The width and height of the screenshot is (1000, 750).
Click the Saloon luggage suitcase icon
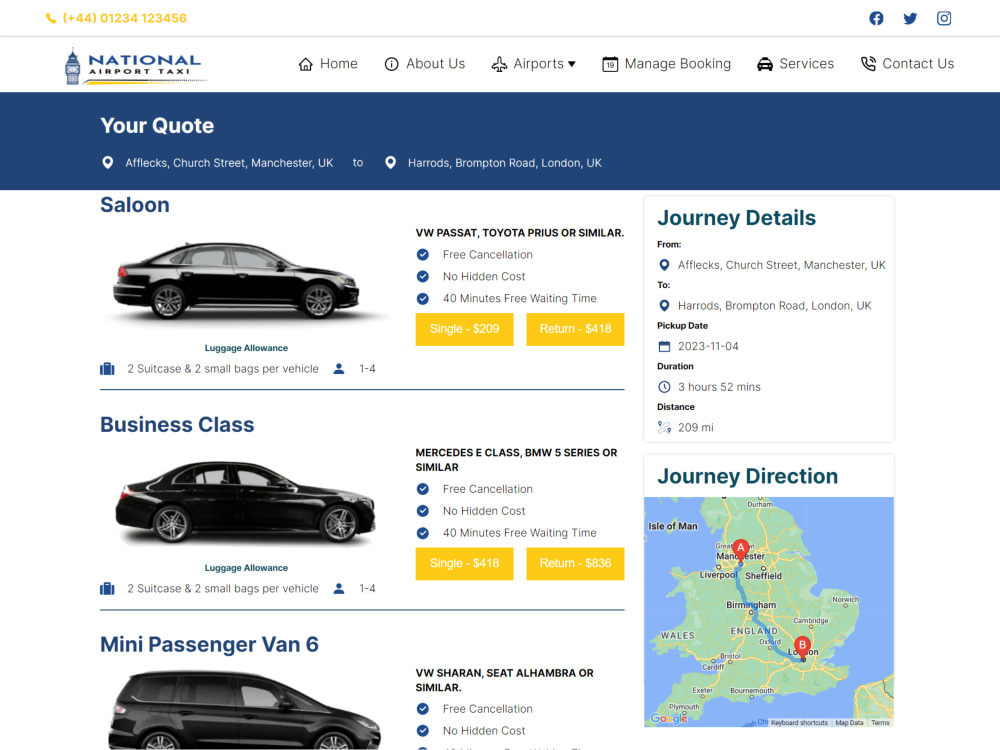pyautogui.click(x=107, y=369)
